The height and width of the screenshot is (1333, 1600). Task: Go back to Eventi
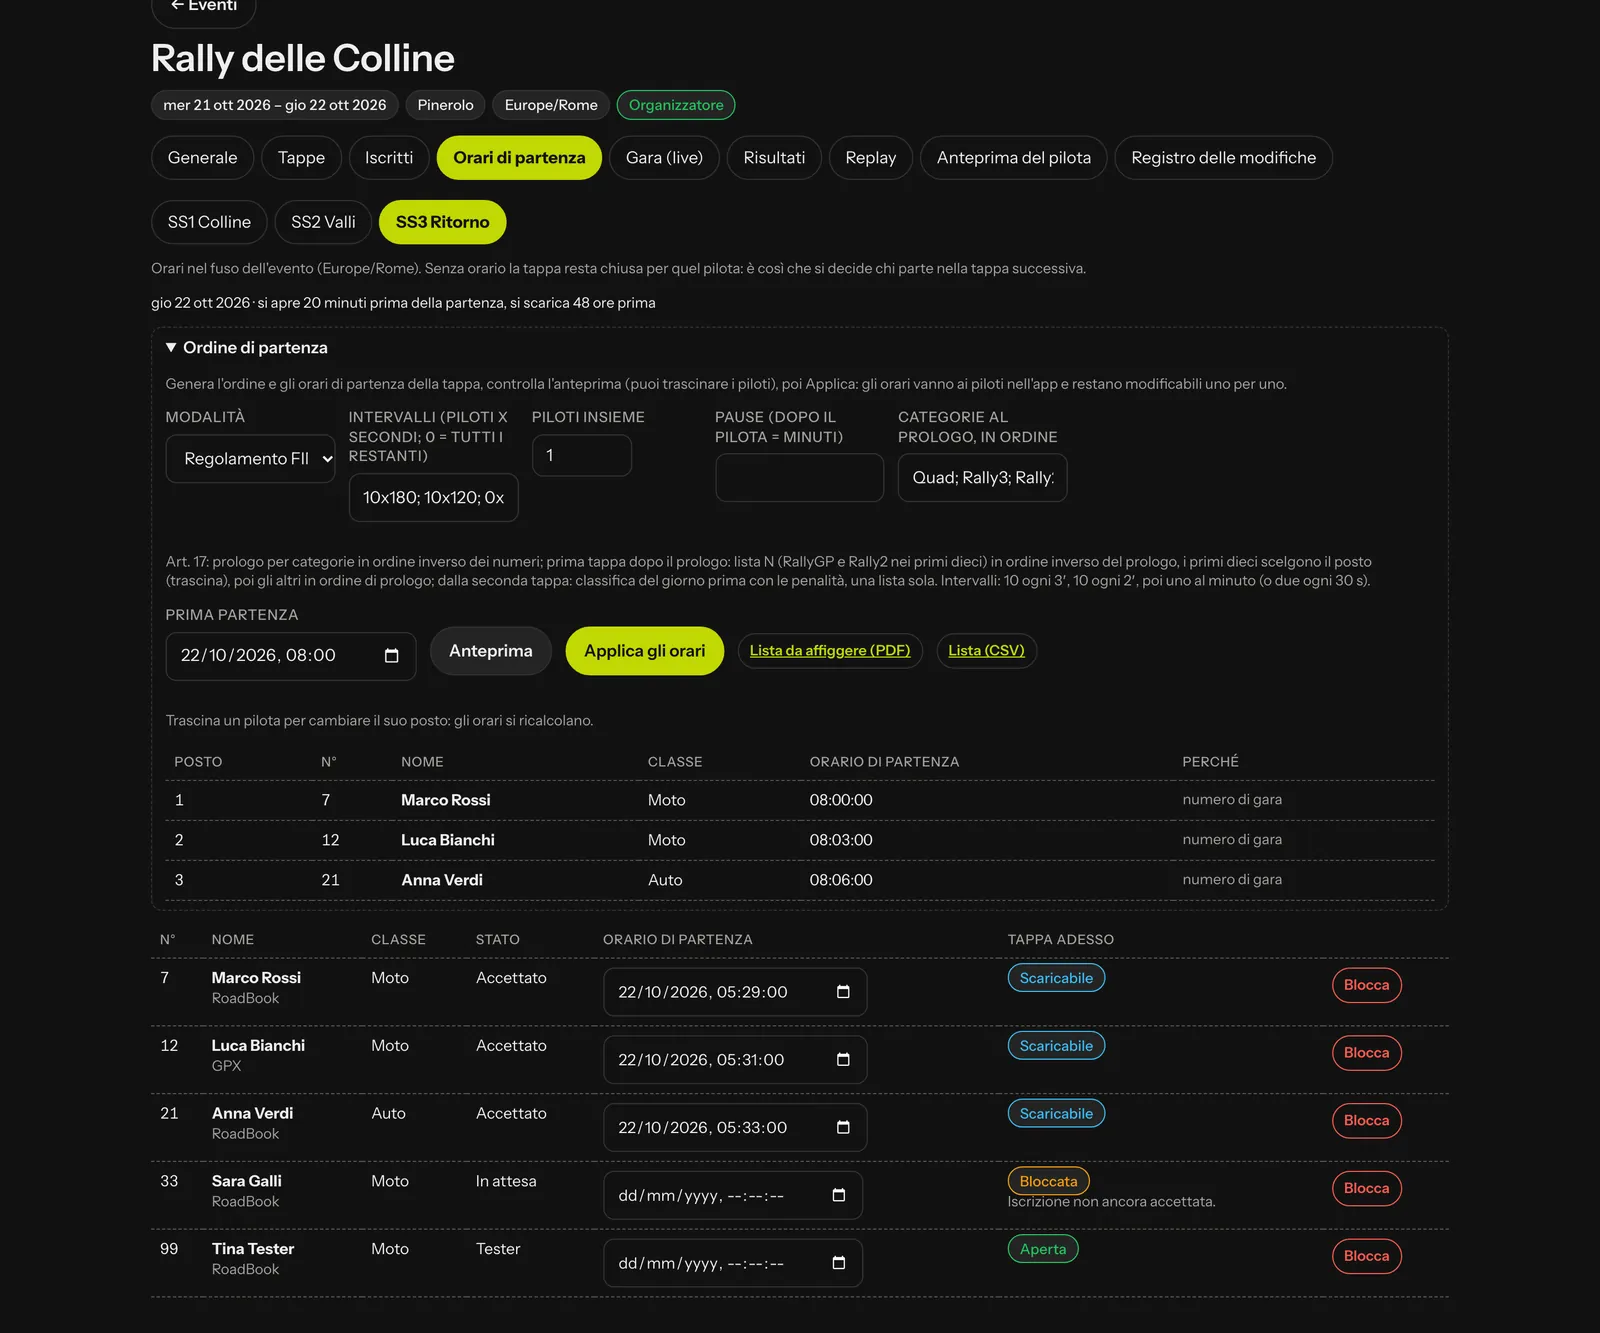pos(204,8)
